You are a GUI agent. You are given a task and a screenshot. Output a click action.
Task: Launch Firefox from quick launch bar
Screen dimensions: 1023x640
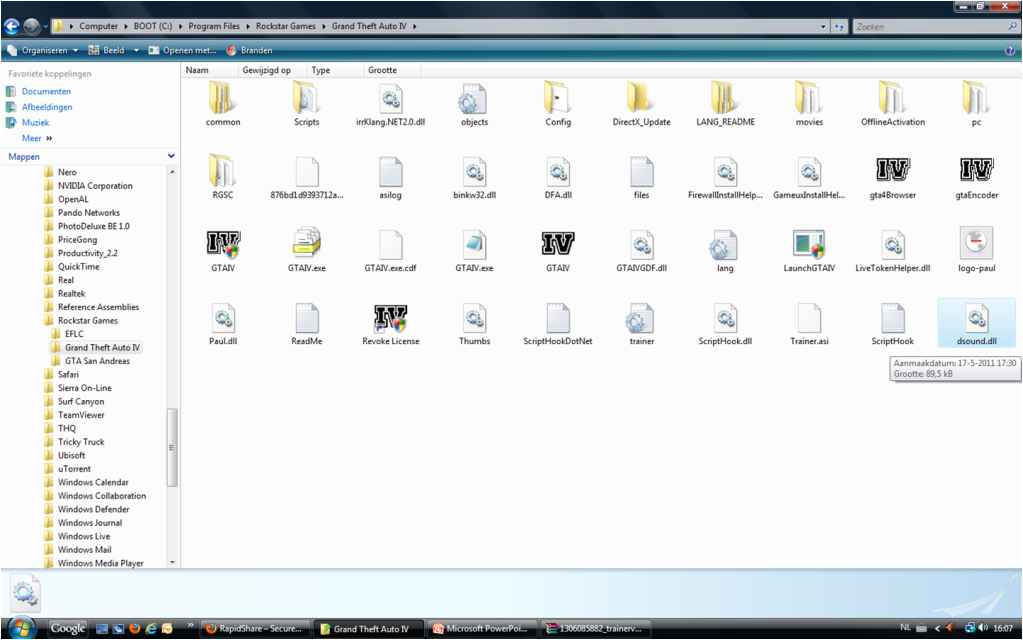(135, 628)
